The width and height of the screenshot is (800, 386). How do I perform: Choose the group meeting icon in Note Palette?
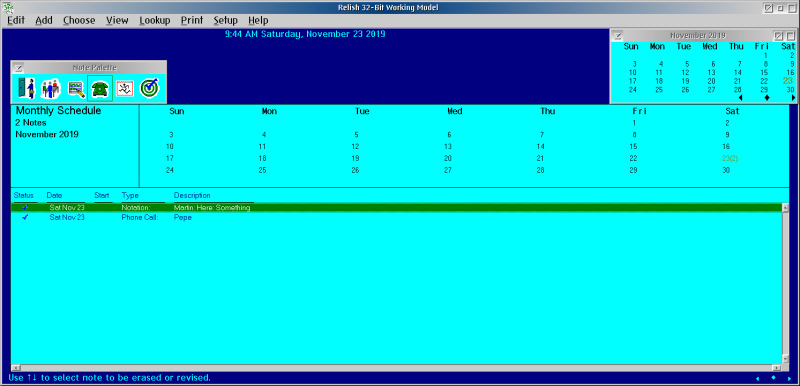pyautogui.click(x=51, y=88)
